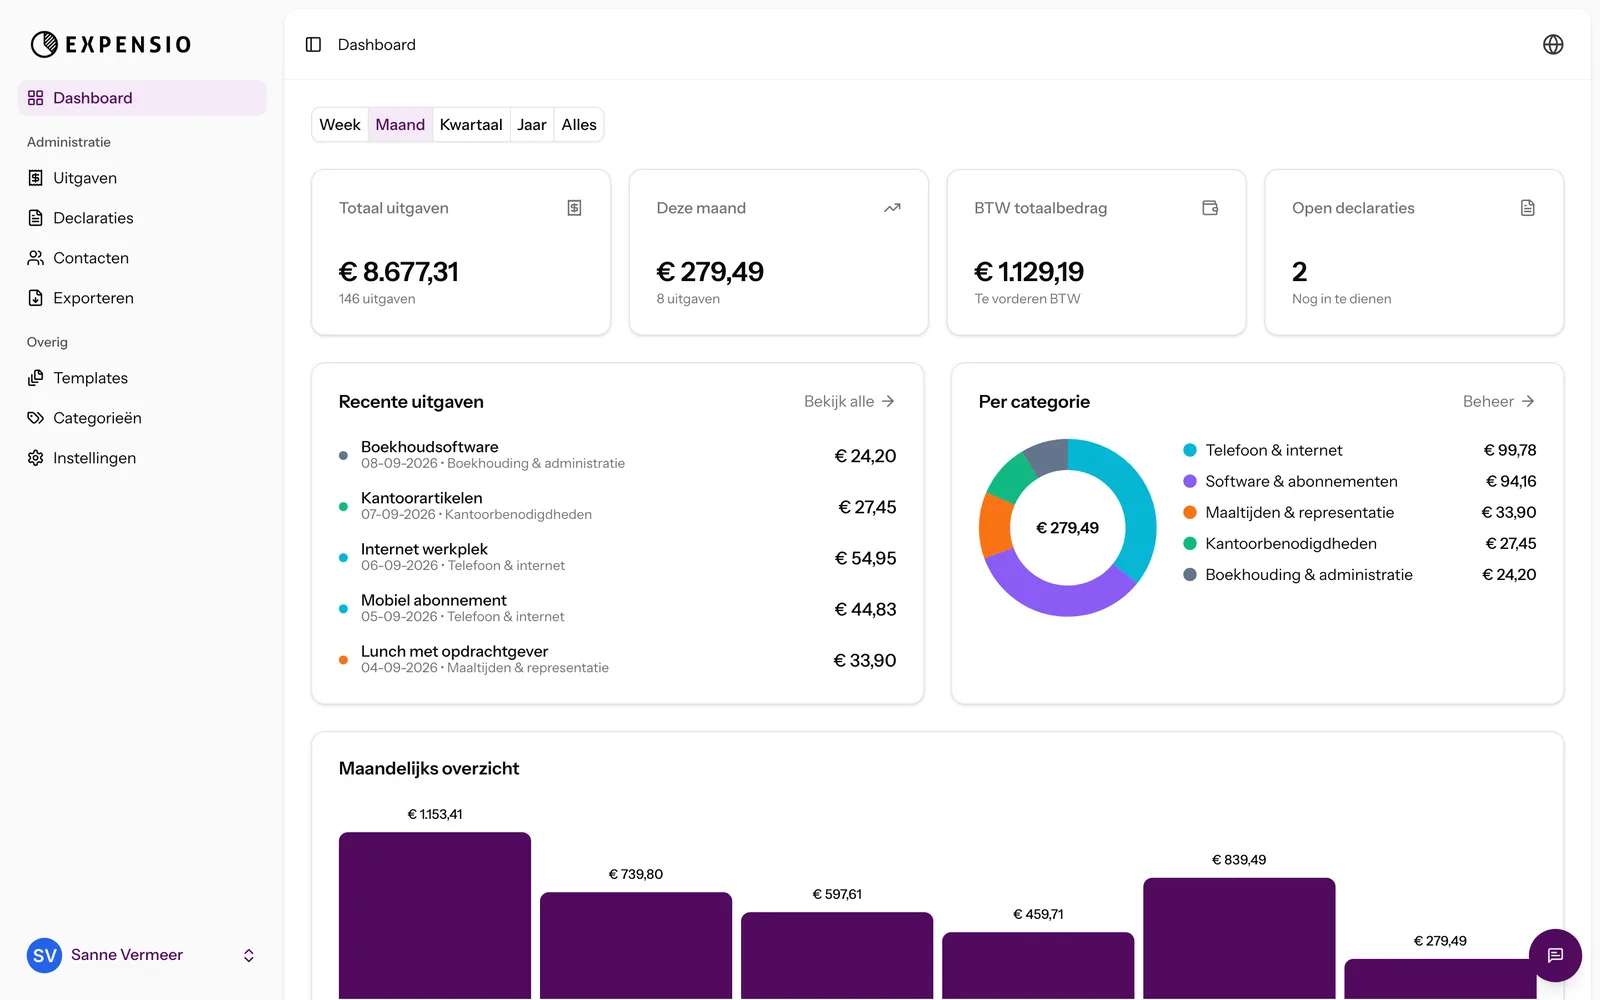
Task: Click the Maaltijden & representatie legend entry
Action: [1360, 513]
